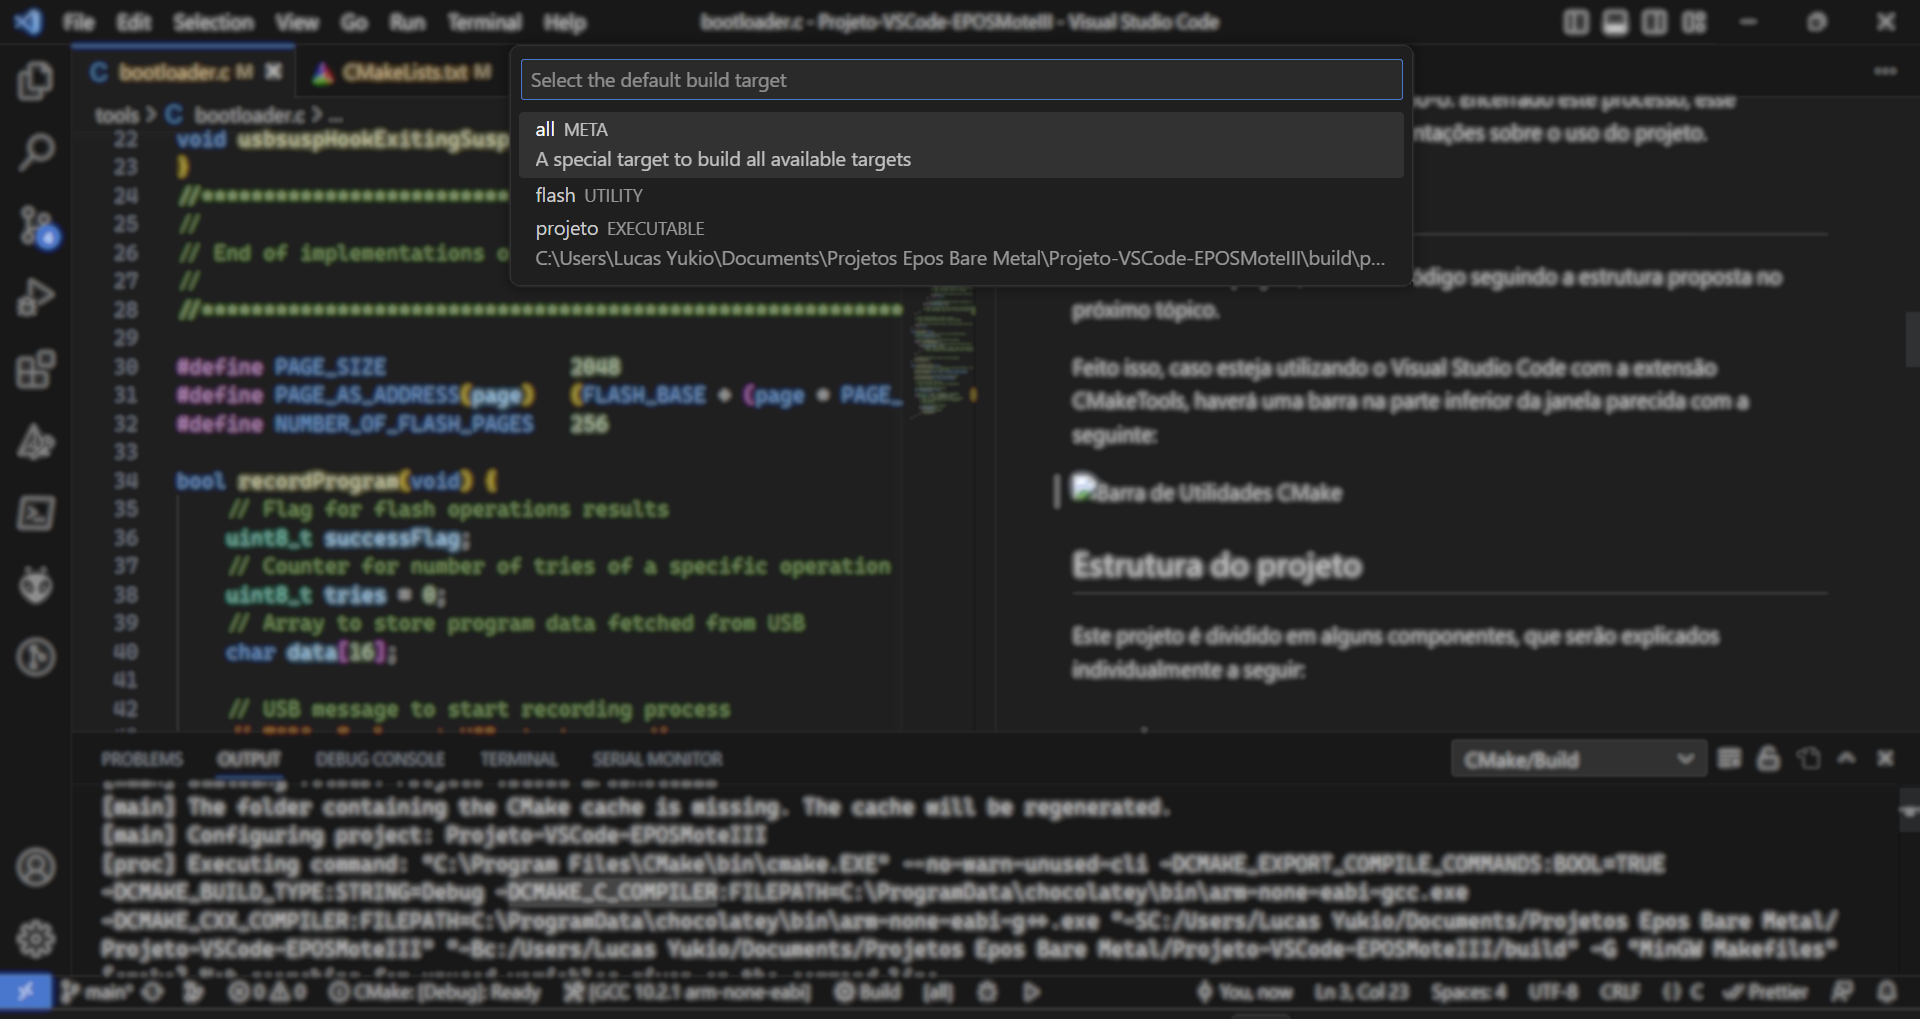Click the Ln, Col position indicator
Viewport: 1920px width, 1019px height.
point(1361,992)
